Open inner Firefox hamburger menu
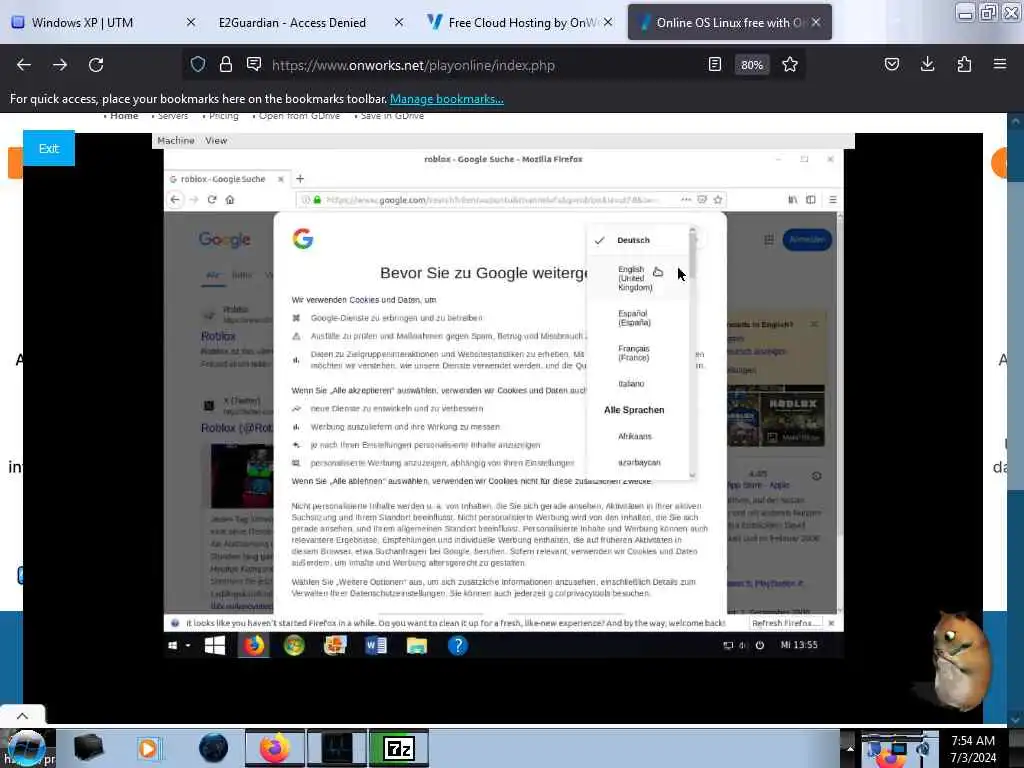 coord(833,200)
